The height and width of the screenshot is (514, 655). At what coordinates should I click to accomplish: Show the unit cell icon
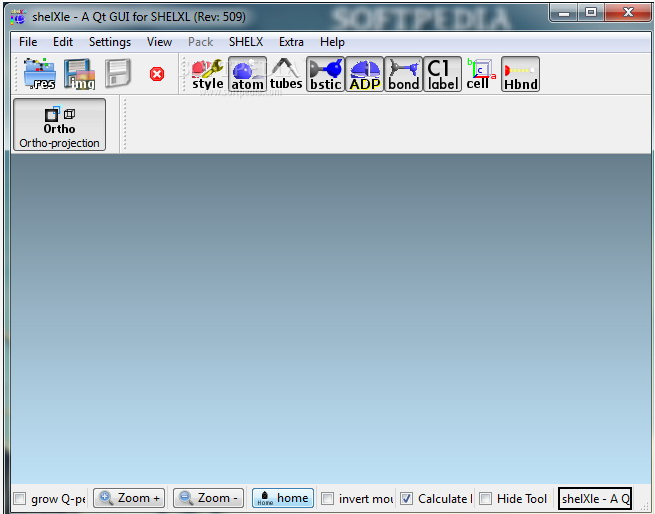click(x=481, y=74)
